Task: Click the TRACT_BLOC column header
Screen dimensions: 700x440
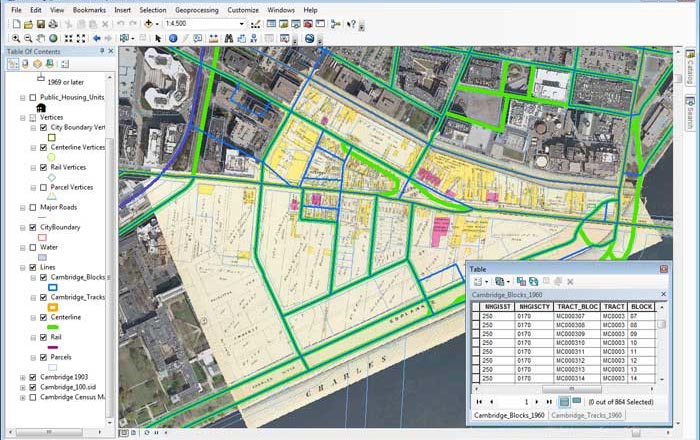Action: pyautogui.click(x=577, y=307)
